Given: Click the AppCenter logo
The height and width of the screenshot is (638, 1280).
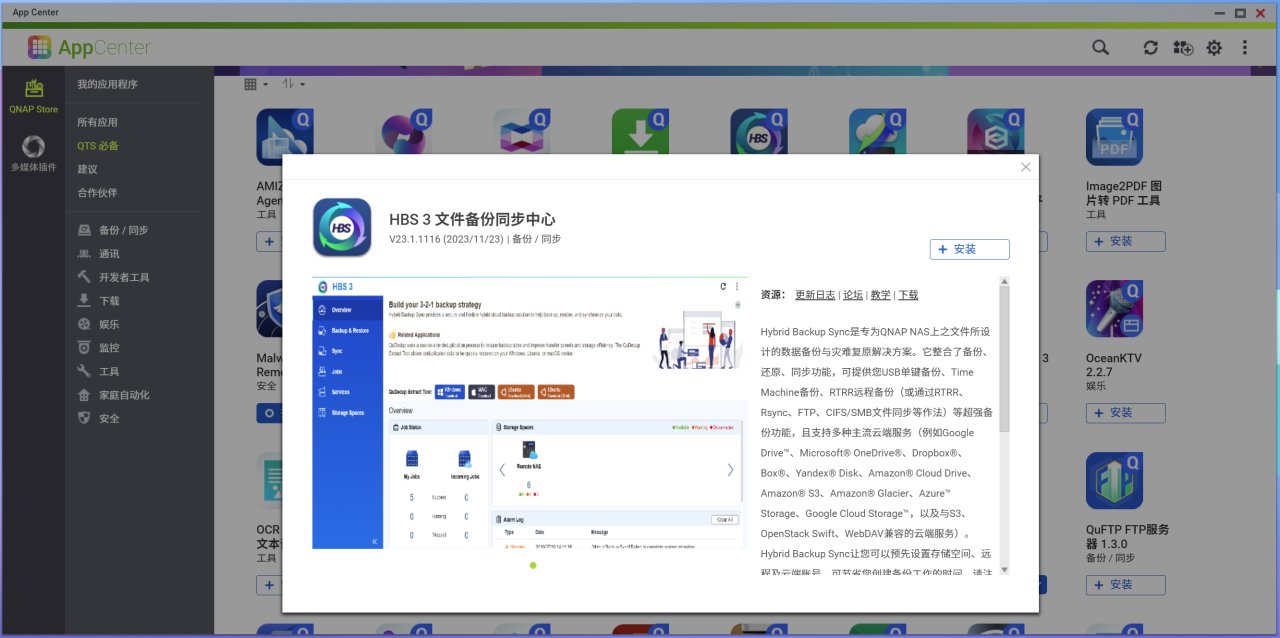Looking at the screenshot, I should (x=89, y=47).
